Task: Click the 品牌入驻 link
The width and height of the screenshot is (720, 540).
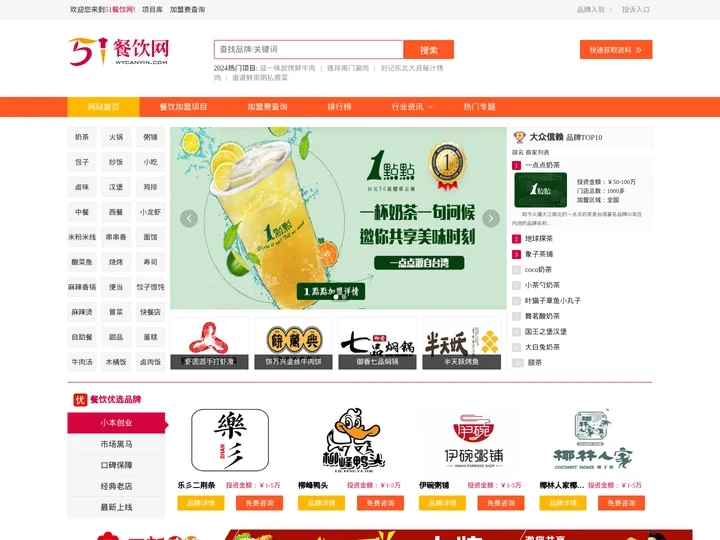Action: (591, 10)
